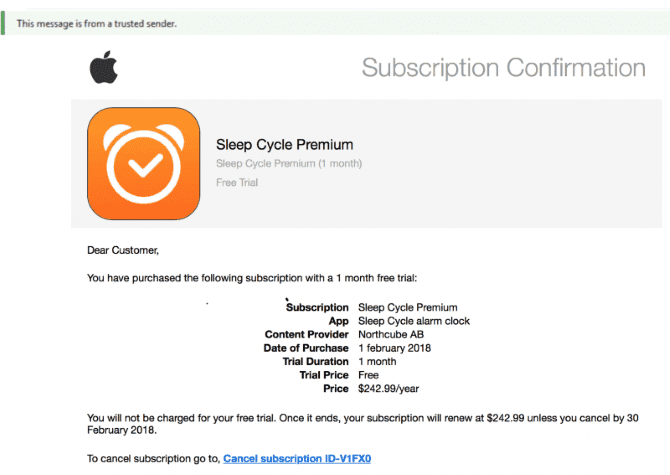Click the Northcube AB content provider value

click(x=391, y=334)
